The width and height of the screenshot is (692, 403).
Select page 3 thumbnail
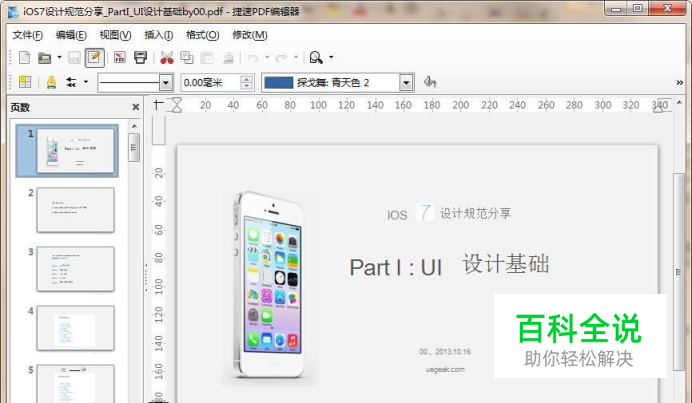coord(75,269)
